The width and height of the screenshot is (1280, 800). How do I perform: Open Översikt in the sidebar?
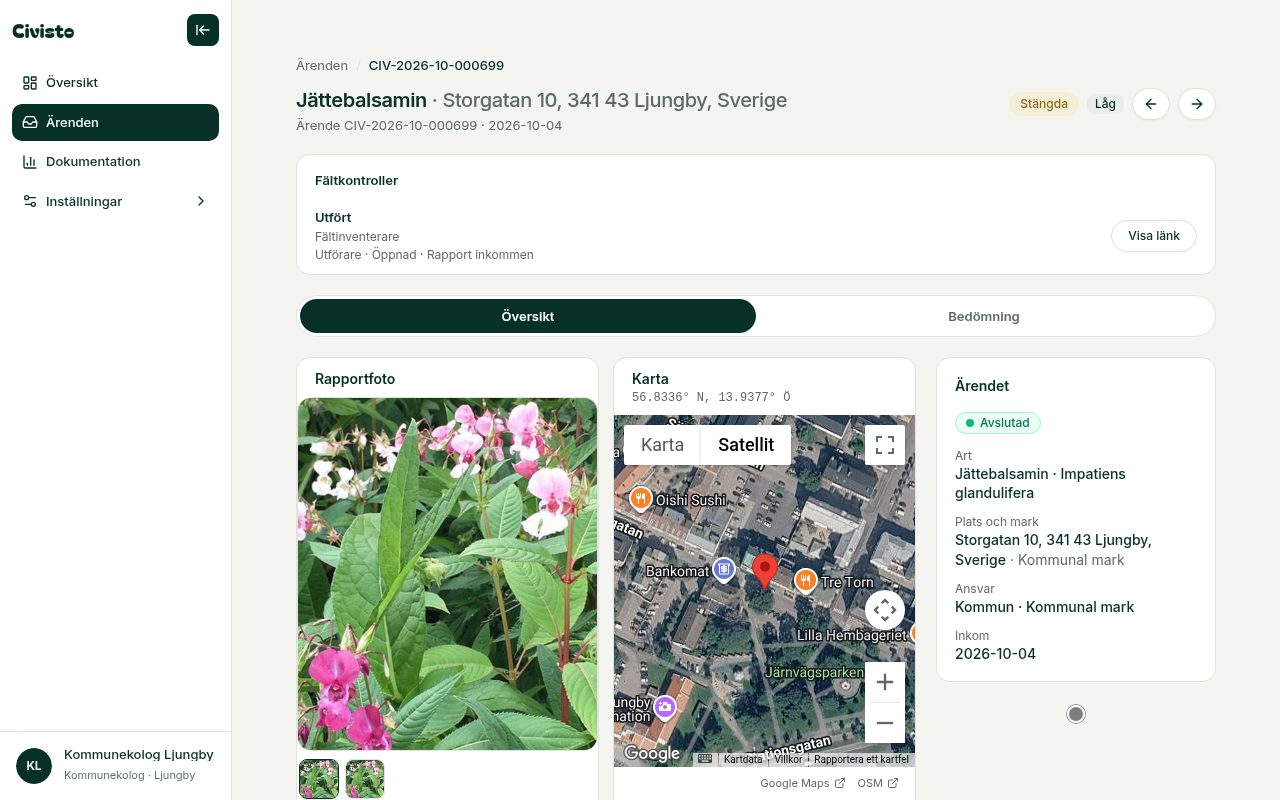point(115,83)
